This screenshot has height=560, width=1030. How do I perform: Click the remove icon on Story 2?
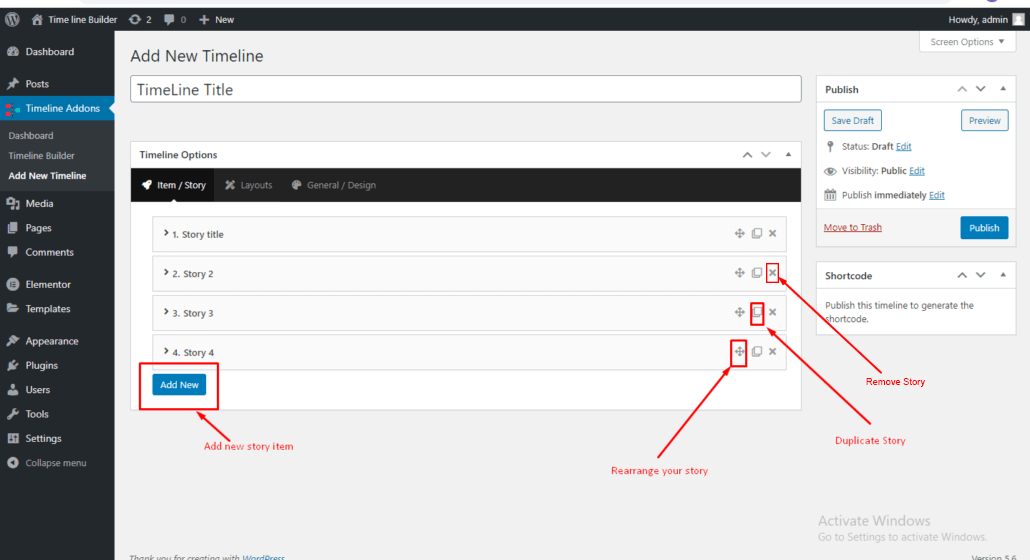[772, 273]
